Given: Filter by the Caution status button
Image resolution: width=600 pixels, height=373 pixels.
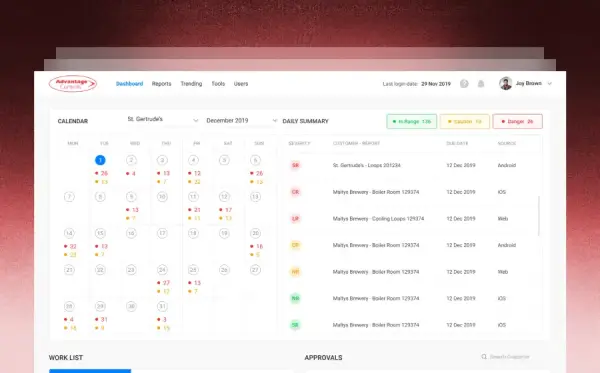Looking at the screenshot, I should tap(465, 121).
